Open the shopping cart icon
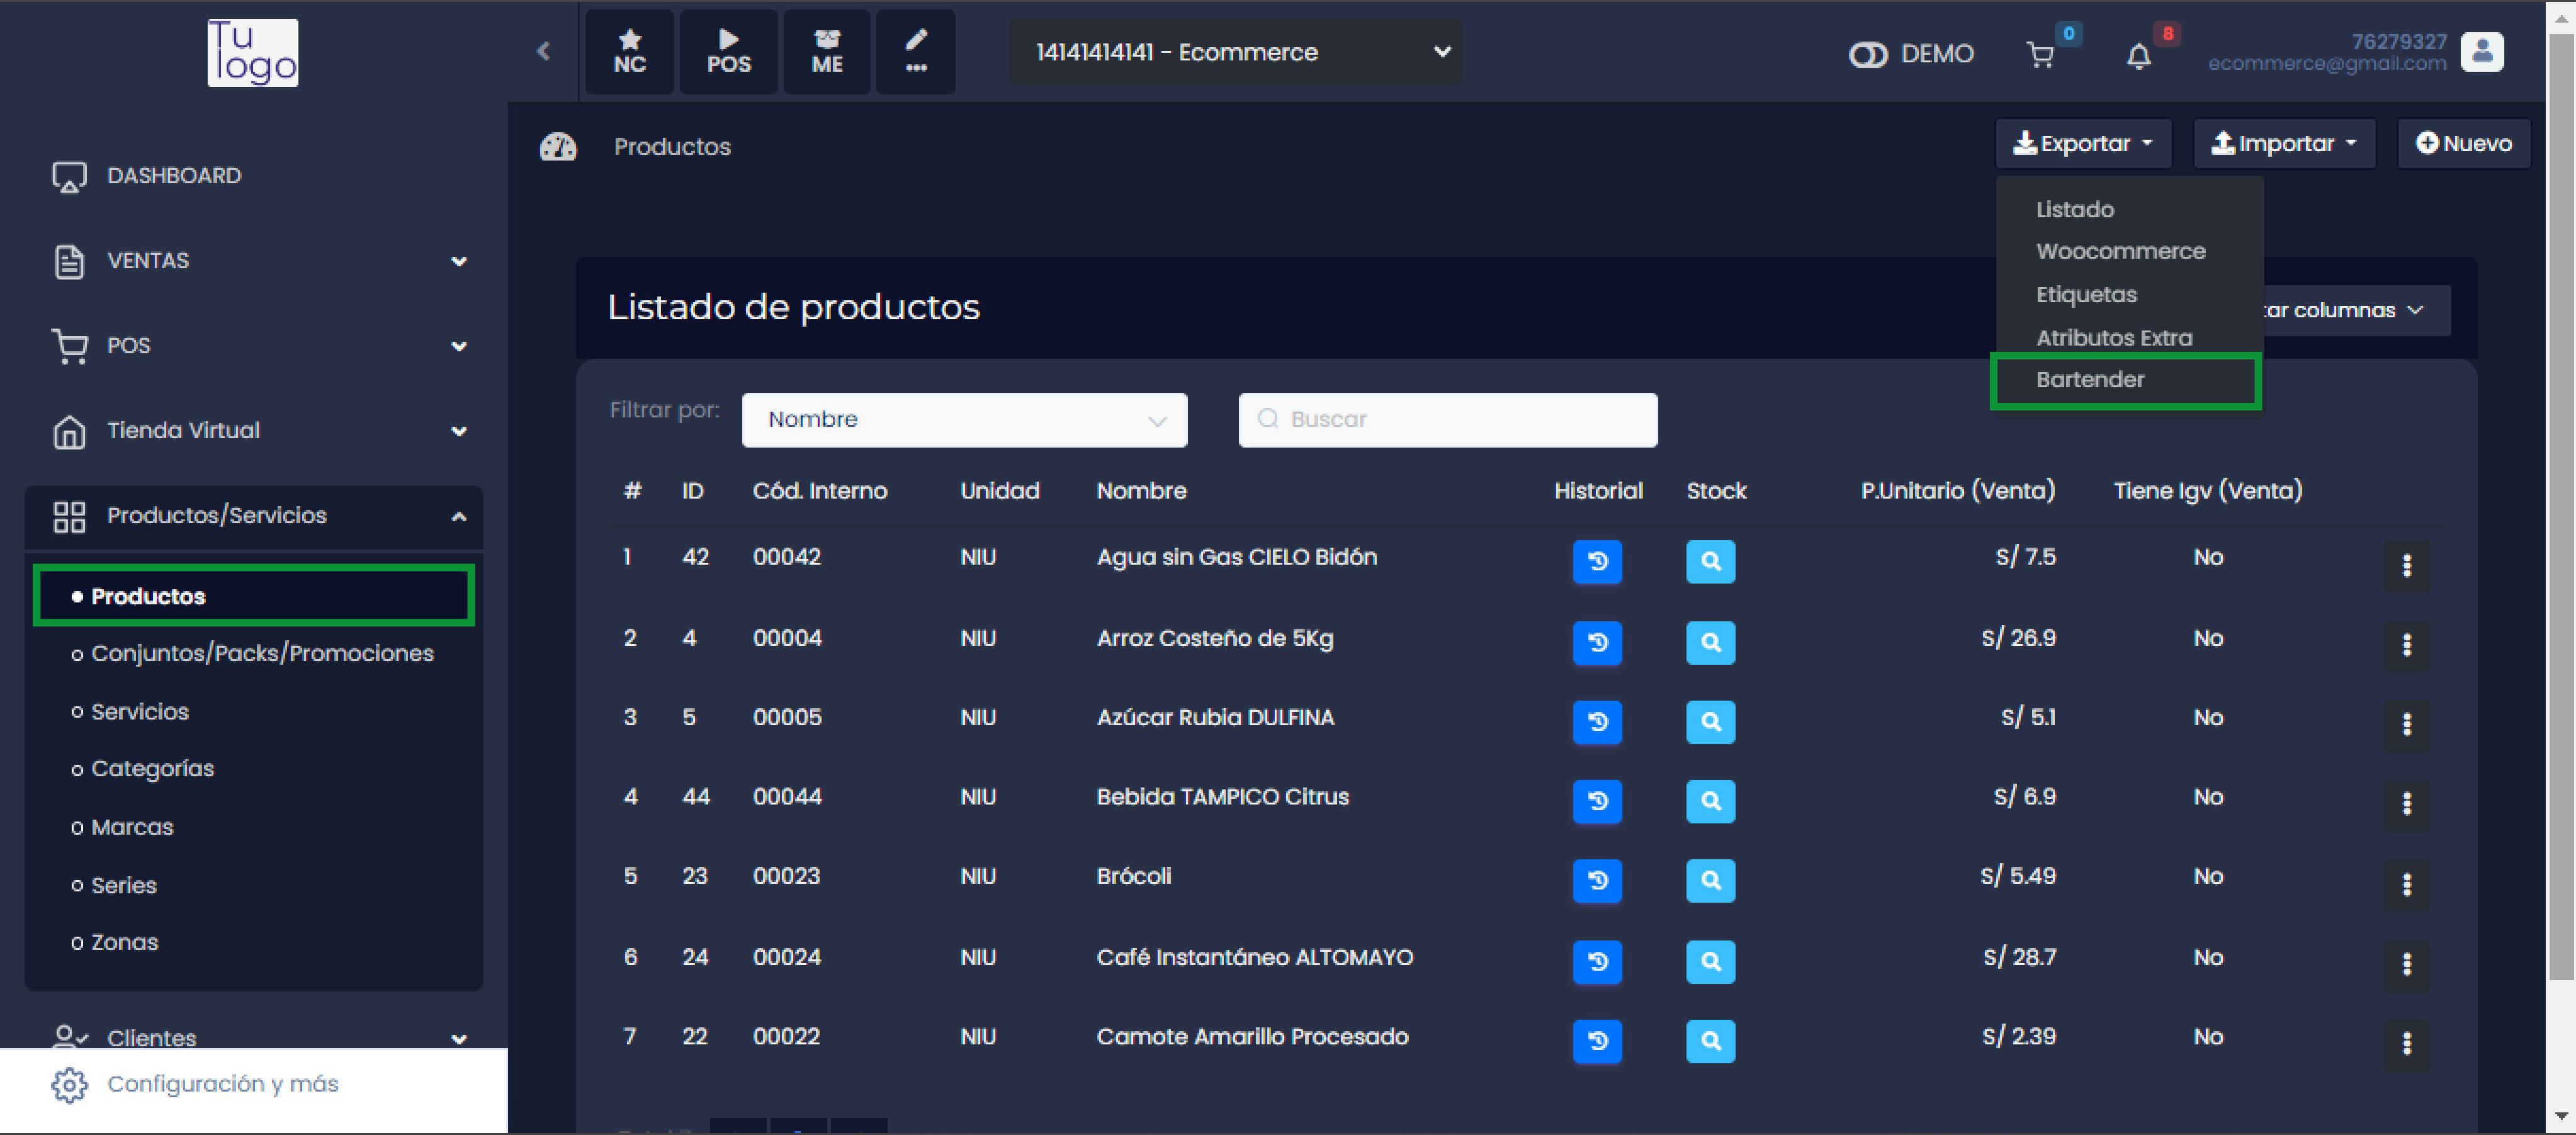This screenshot has height=1135, width=2576. [2039, 54]
